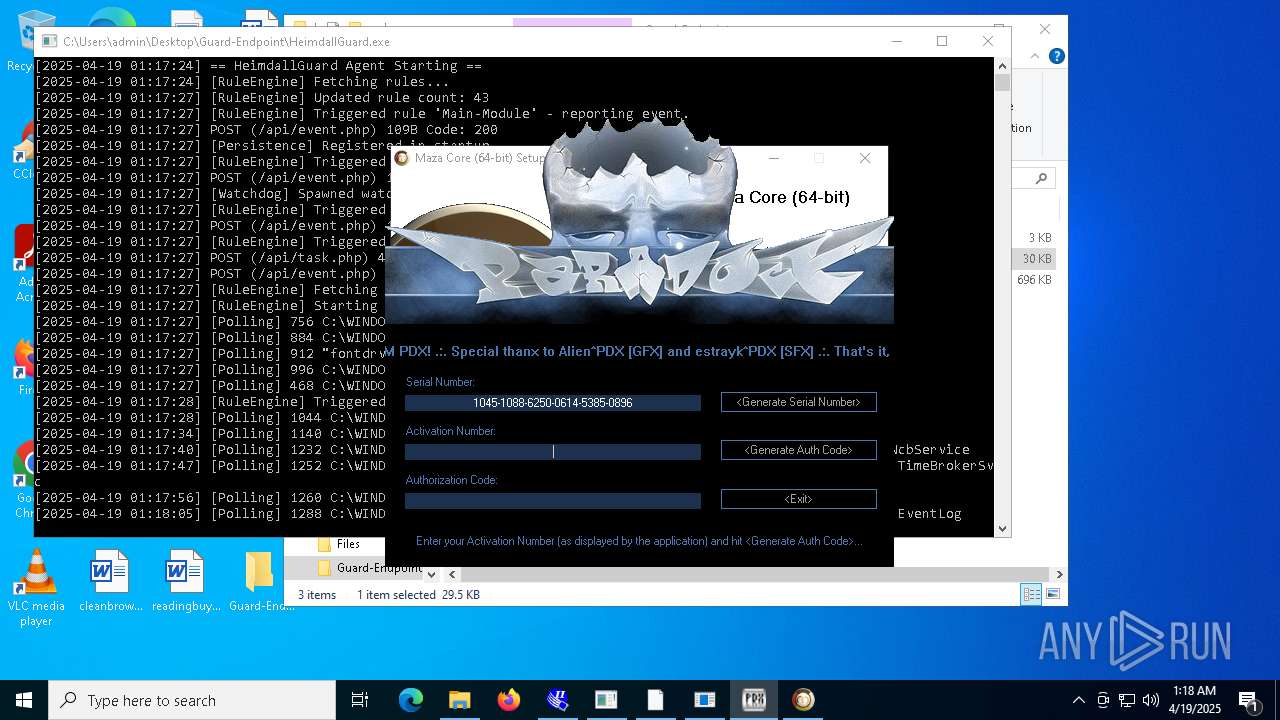1280x720 pixels.
Task: Click the 'Type here to search' taskbar box
Action: (x=192, y=700)
